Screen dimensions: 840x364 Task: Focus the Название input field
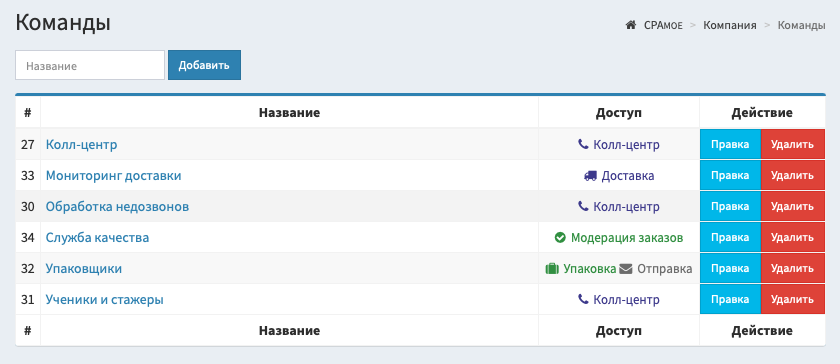pos(90,65)
